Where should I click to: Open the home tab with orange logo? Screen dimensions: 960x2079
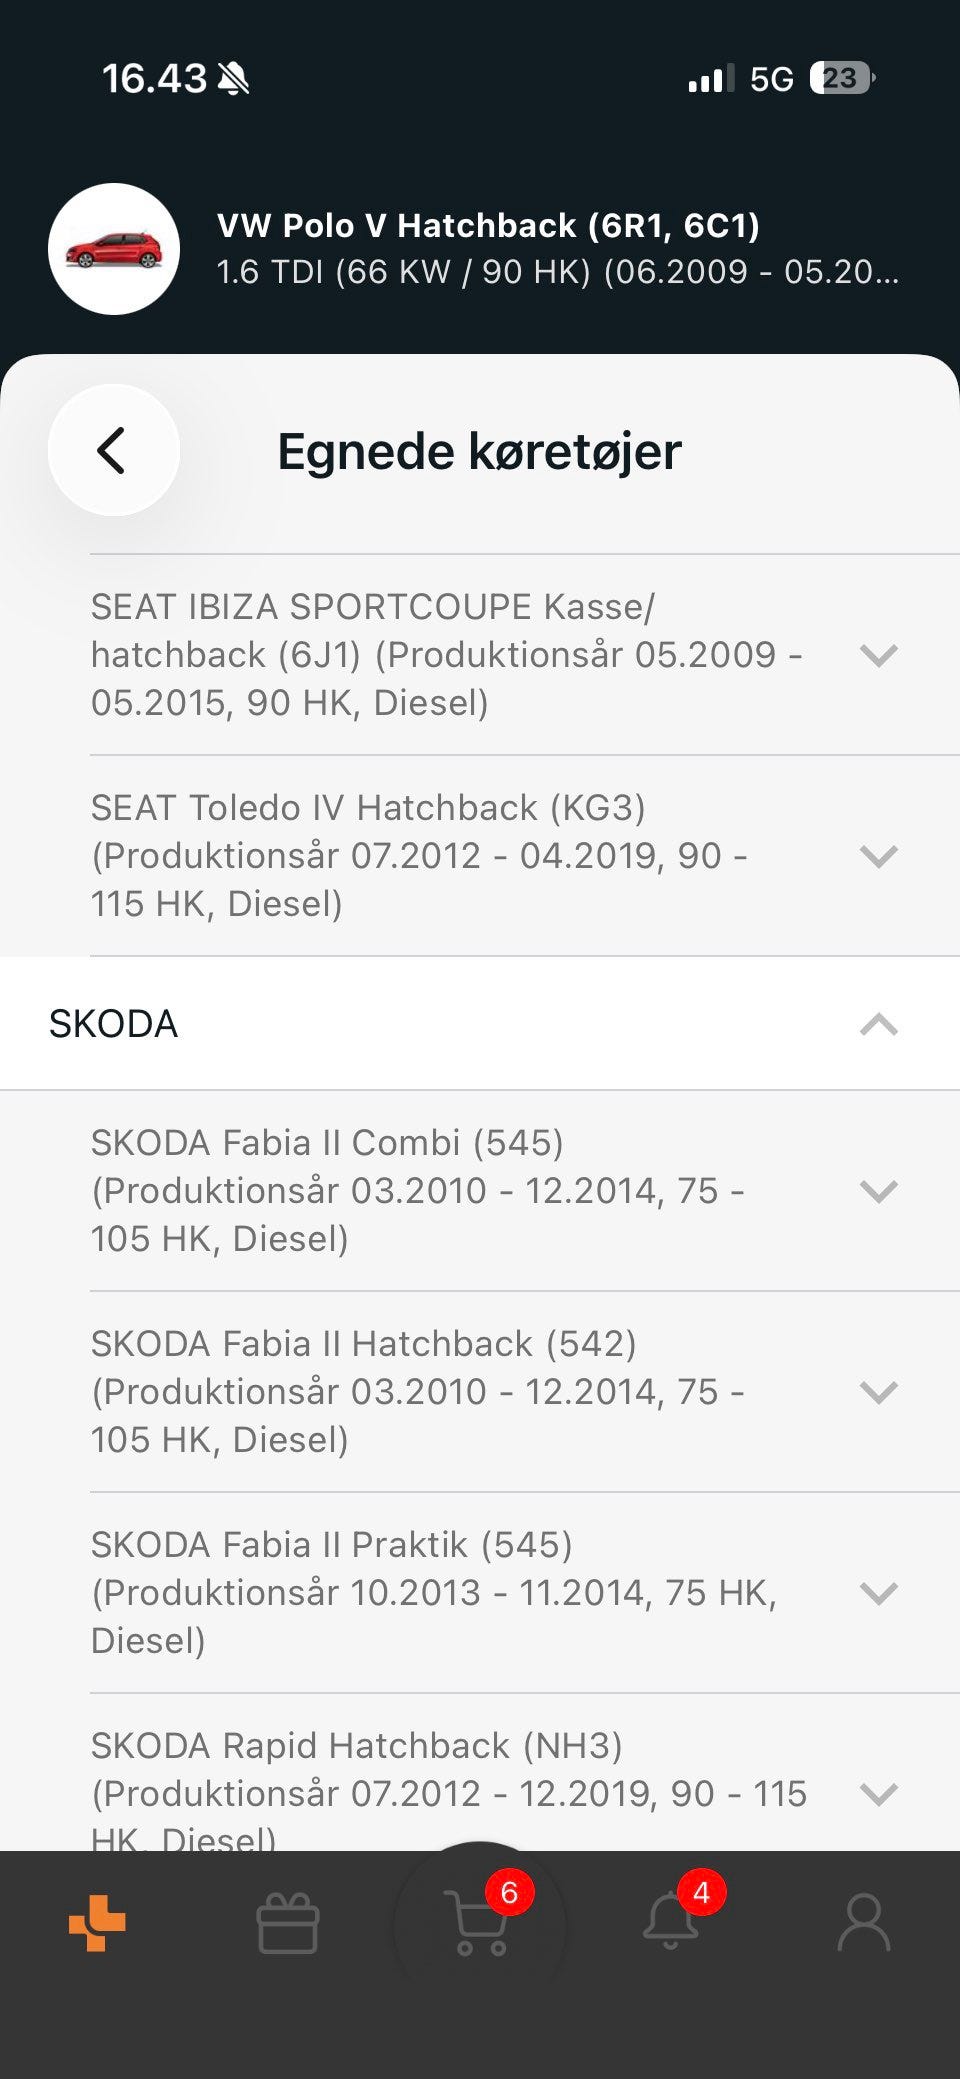[x=97, y=1922]
